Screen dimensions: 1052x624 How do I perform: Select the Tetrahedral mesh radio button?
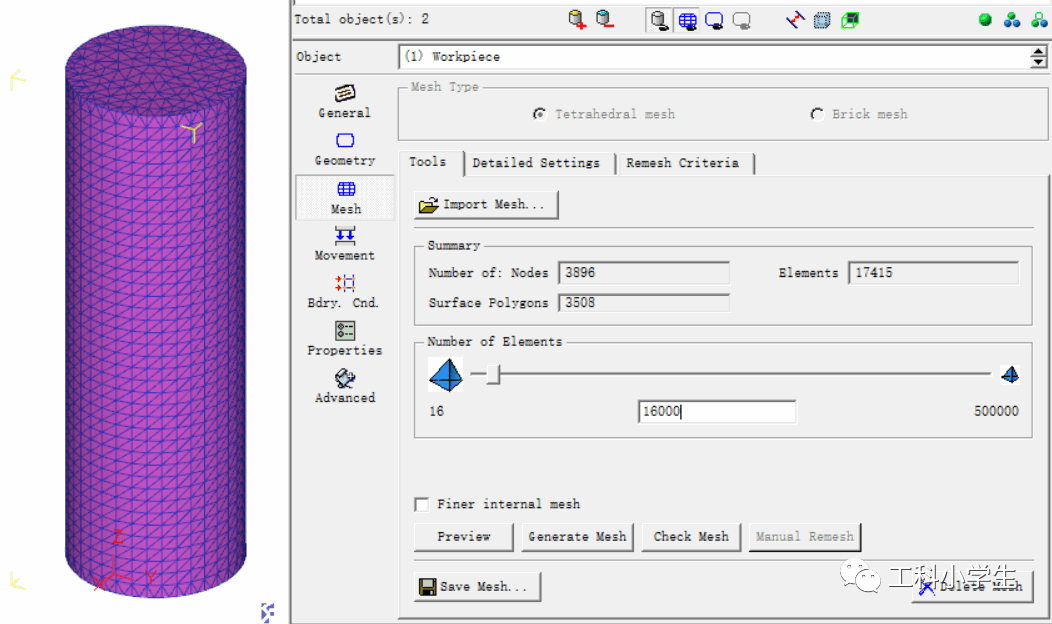coord(539,114)
